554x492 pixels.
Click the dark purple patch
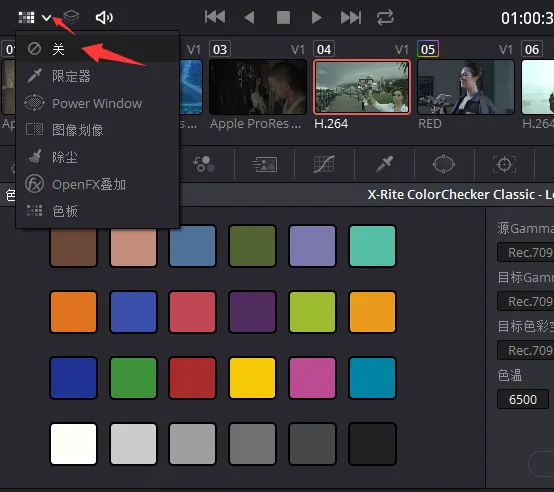point(252,312)
